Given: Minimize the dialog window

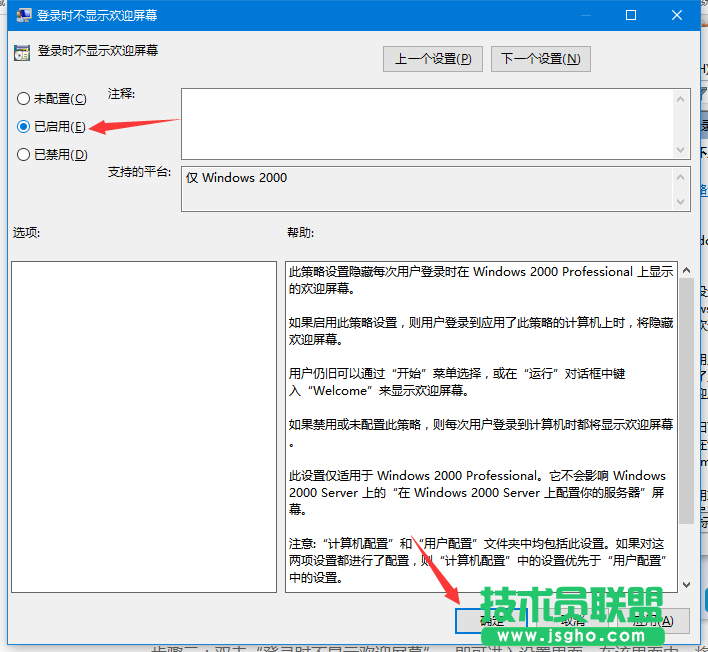Looking at the screenshot, I should [x=586, y=15].
